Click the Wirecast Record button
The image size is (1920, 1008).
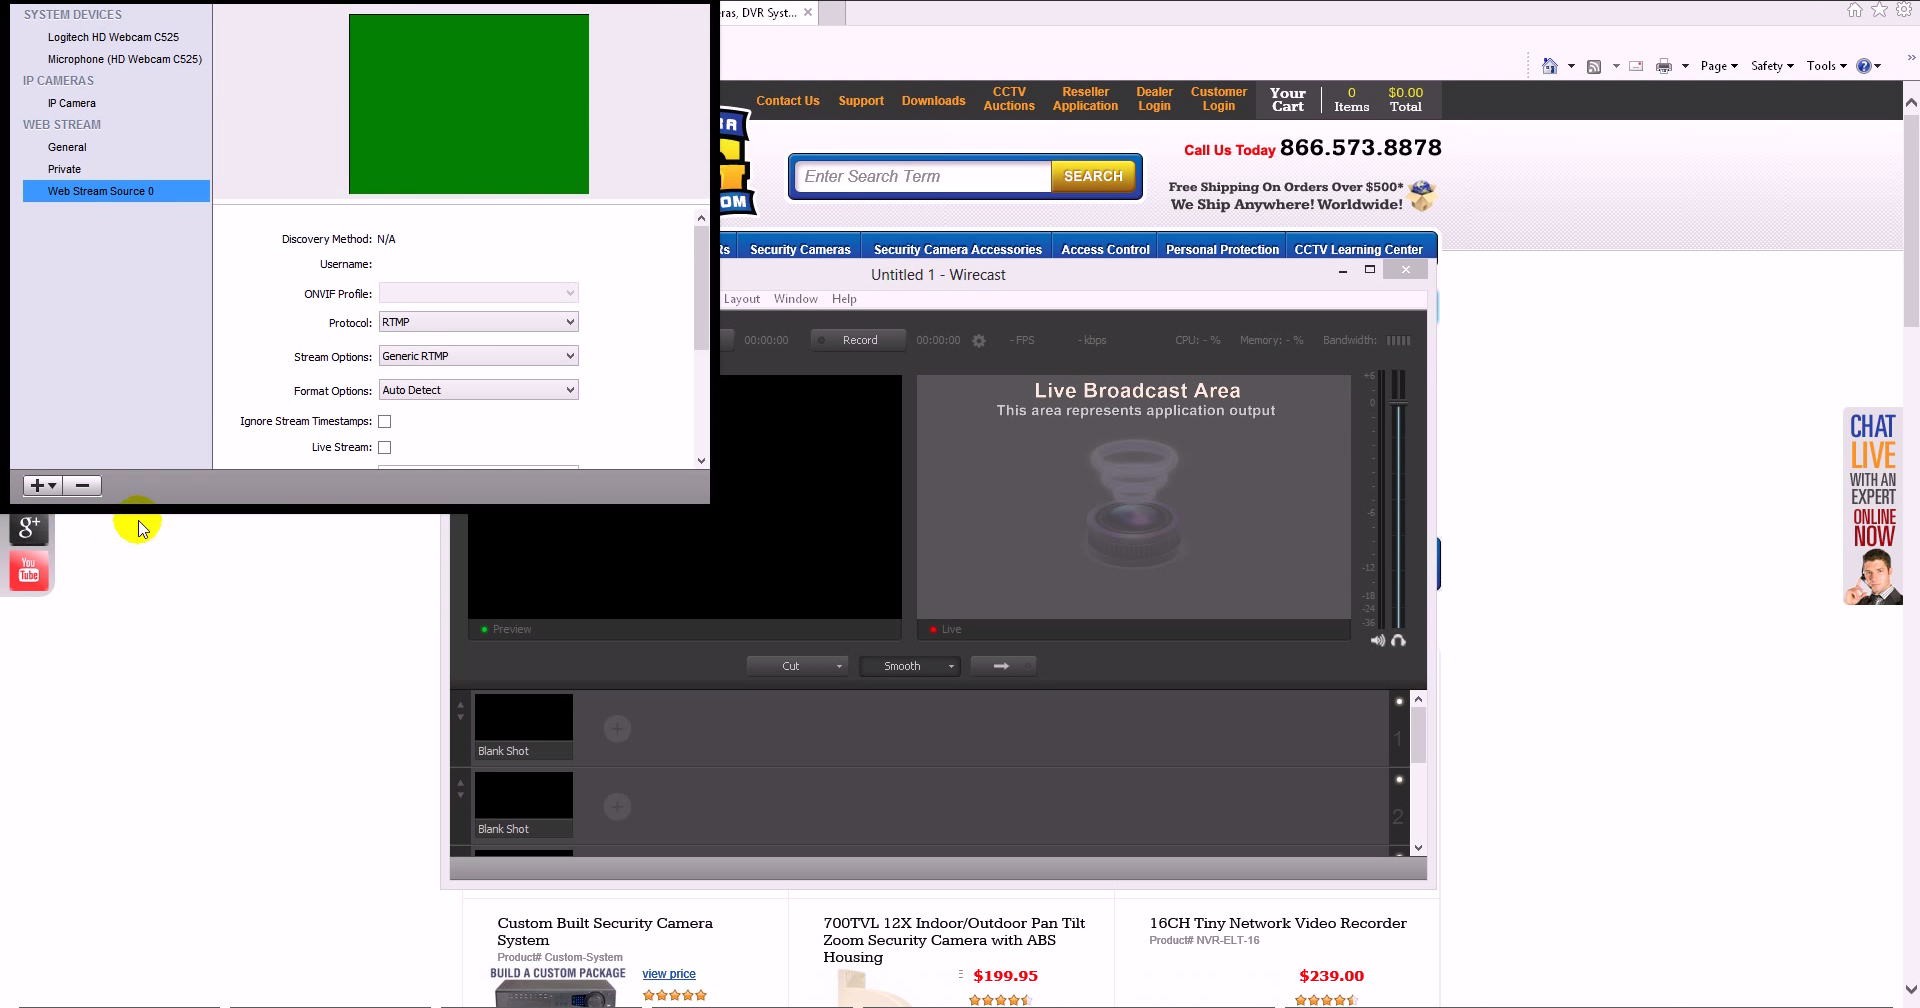pos(858,340)
